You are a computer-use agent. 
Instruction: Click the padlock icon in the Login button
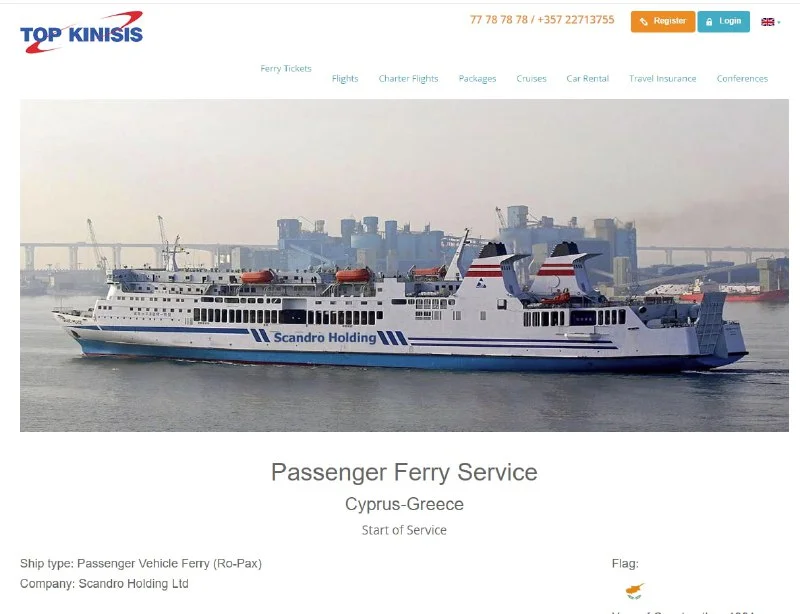[709, 22]
